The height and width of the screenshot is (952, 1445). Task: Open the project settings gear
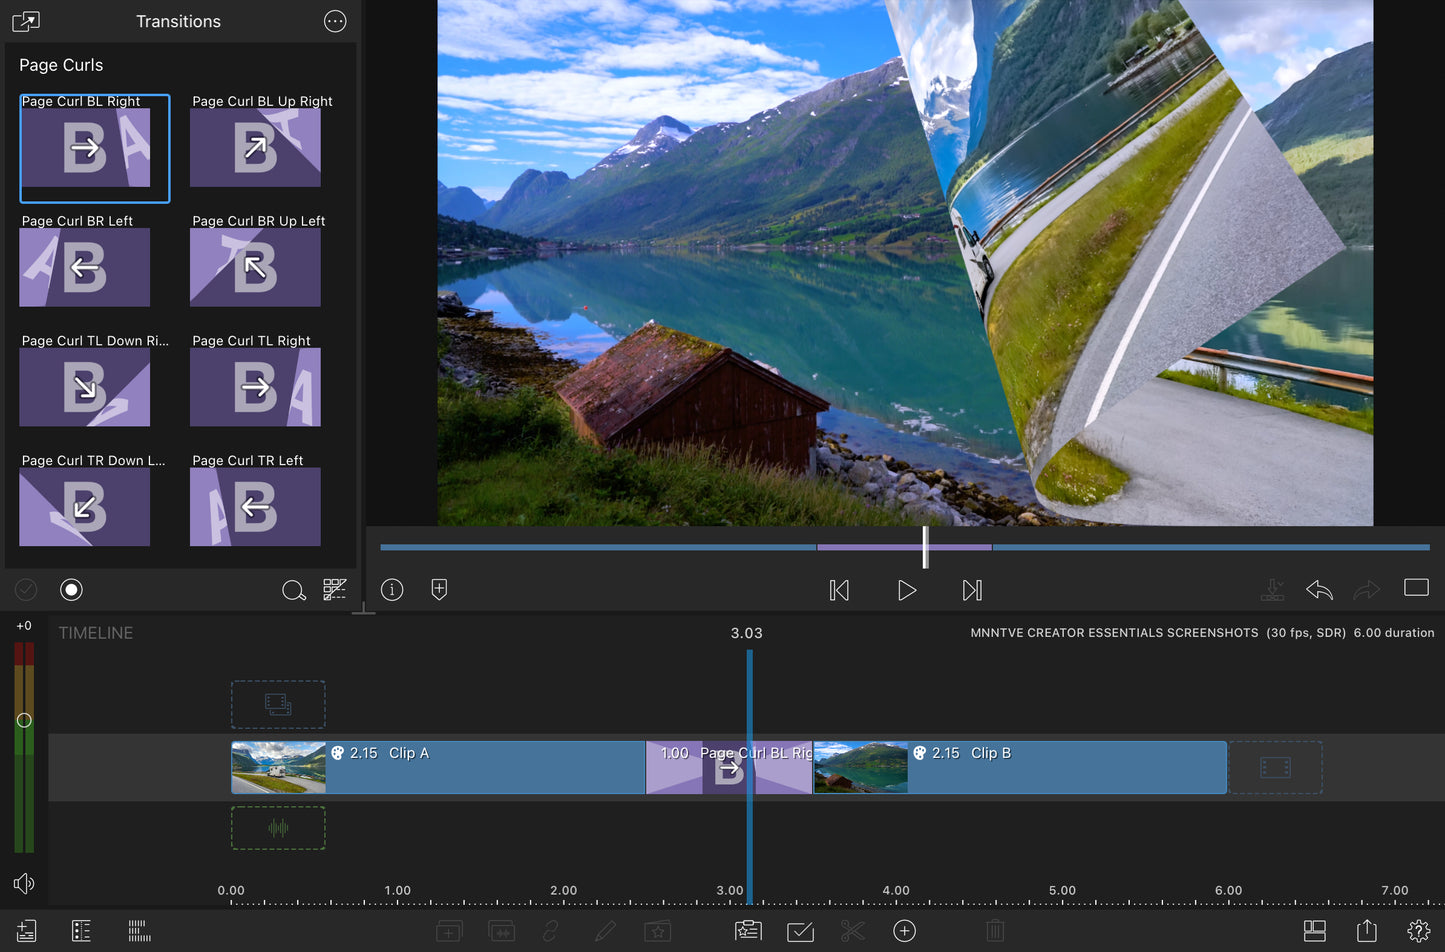(1418, 931)
